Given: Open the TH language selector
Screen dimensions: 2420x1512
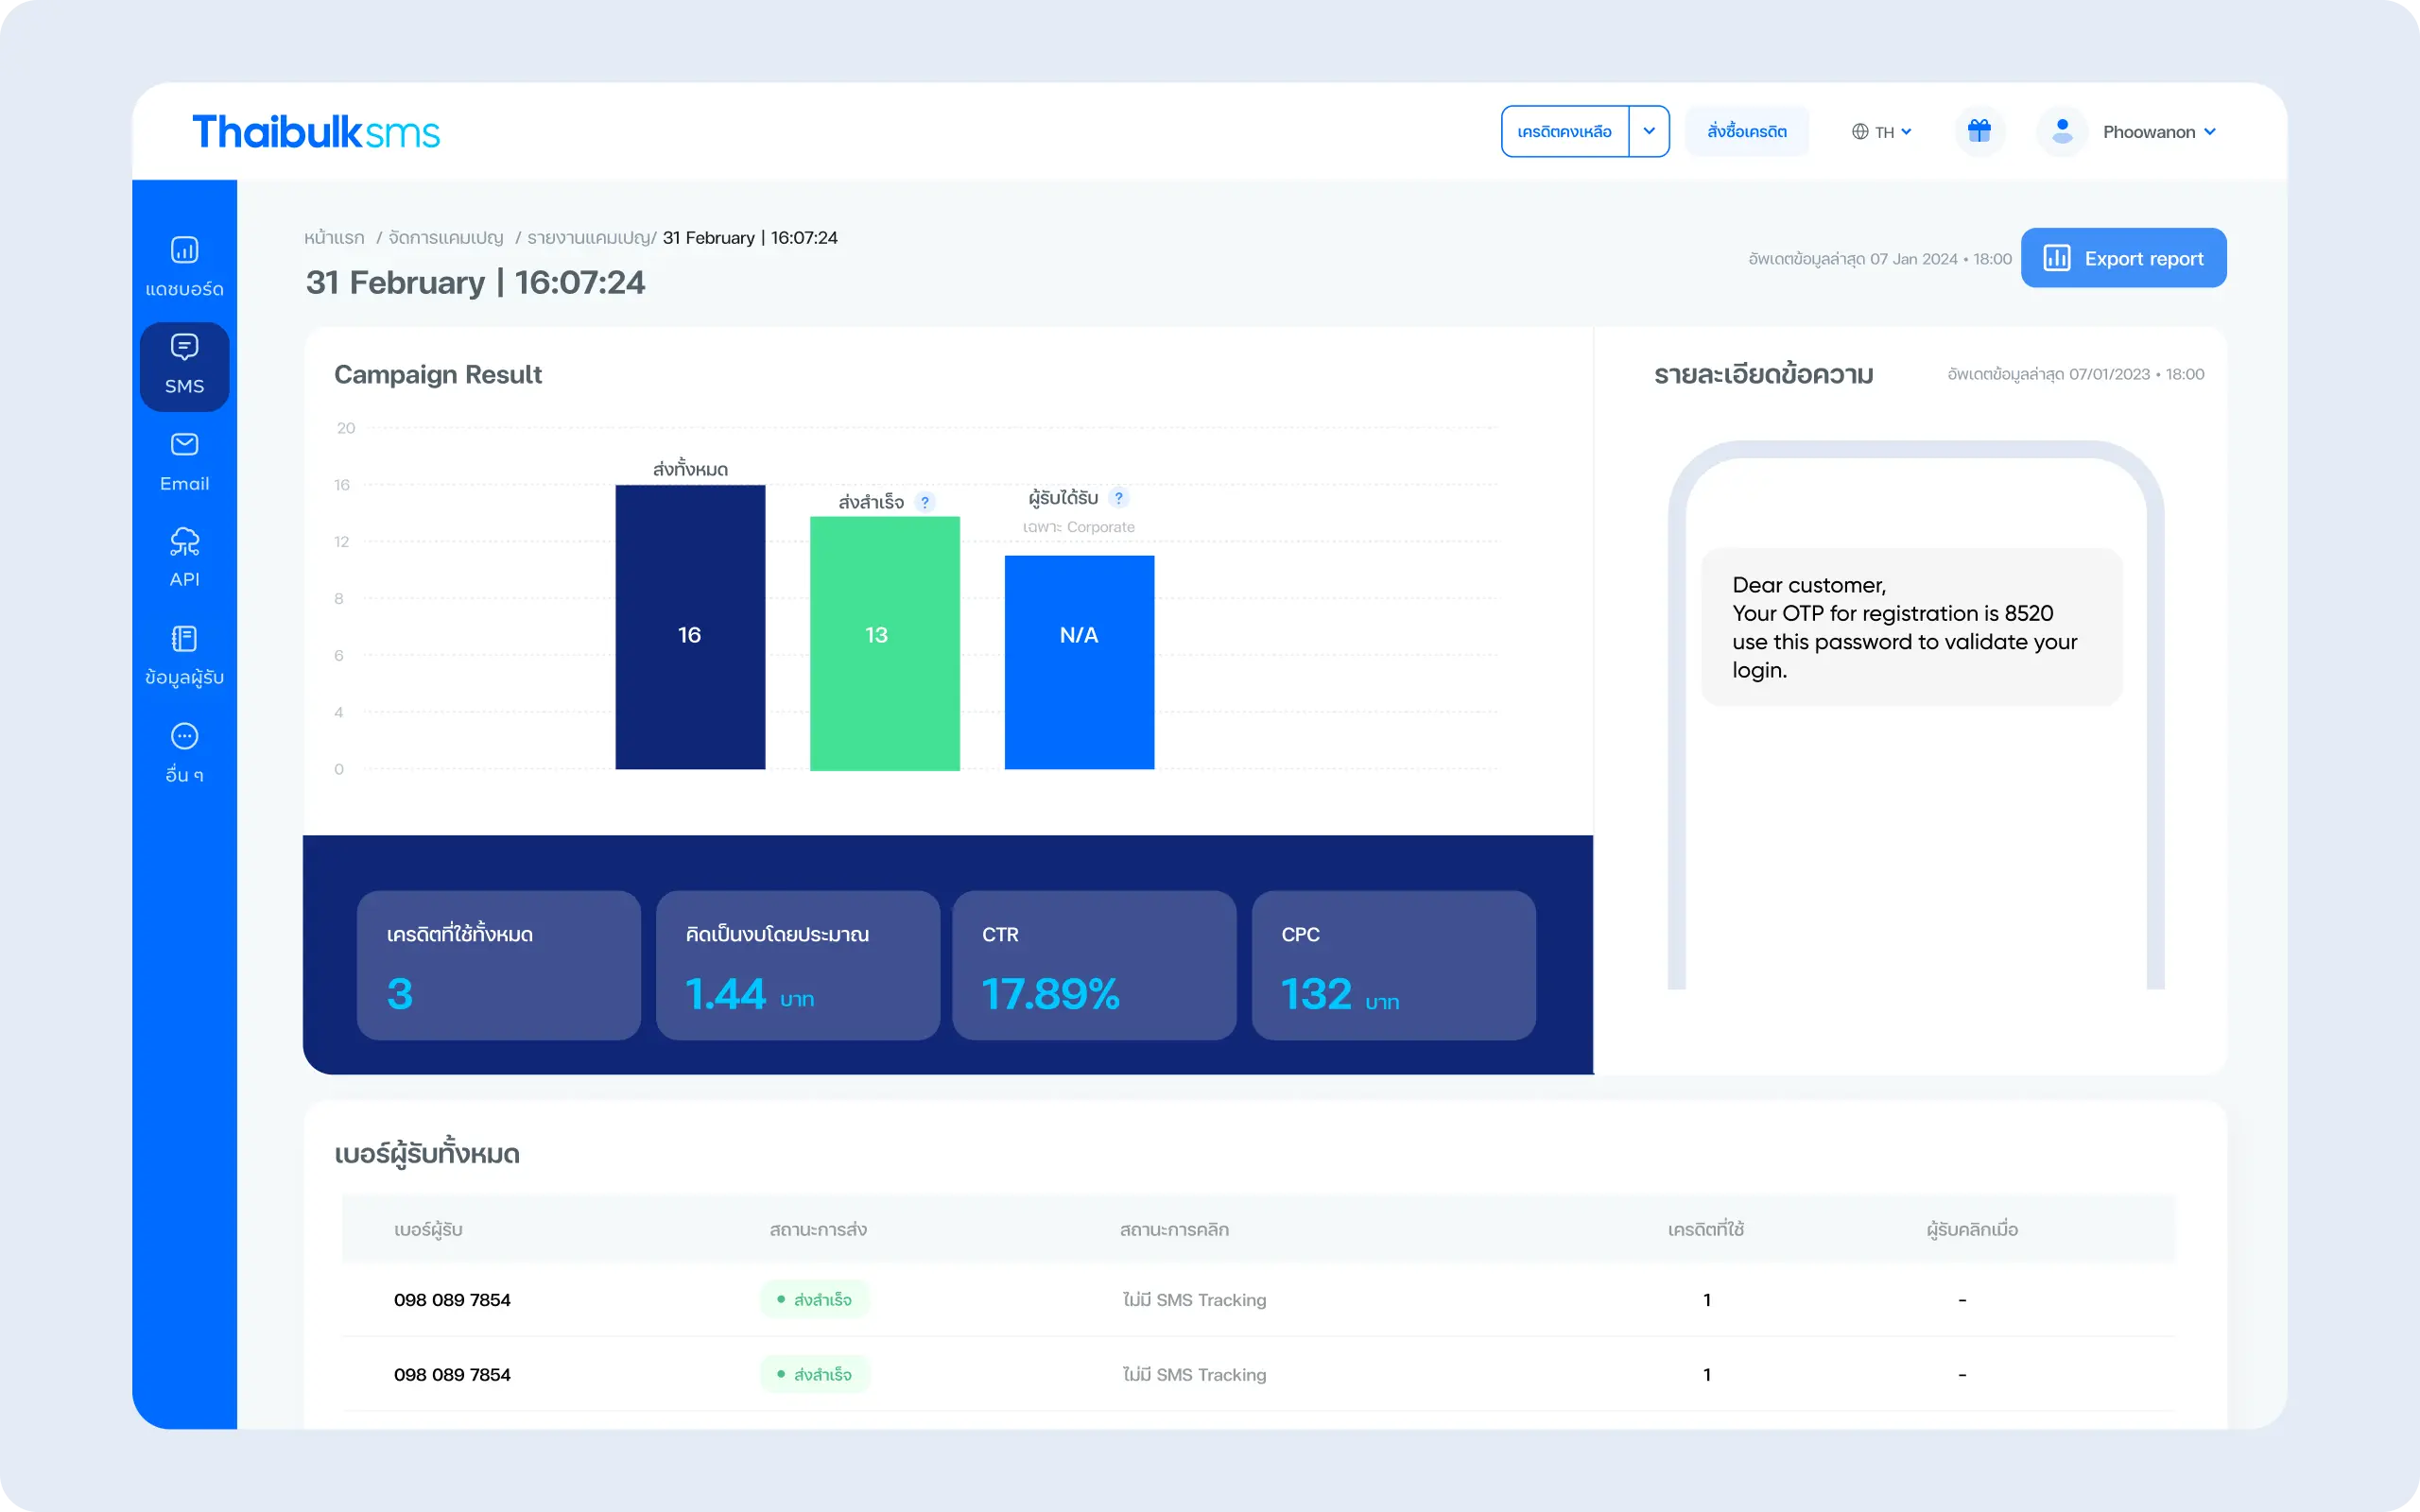Looking at the screenshot, I should (1883, 131).
